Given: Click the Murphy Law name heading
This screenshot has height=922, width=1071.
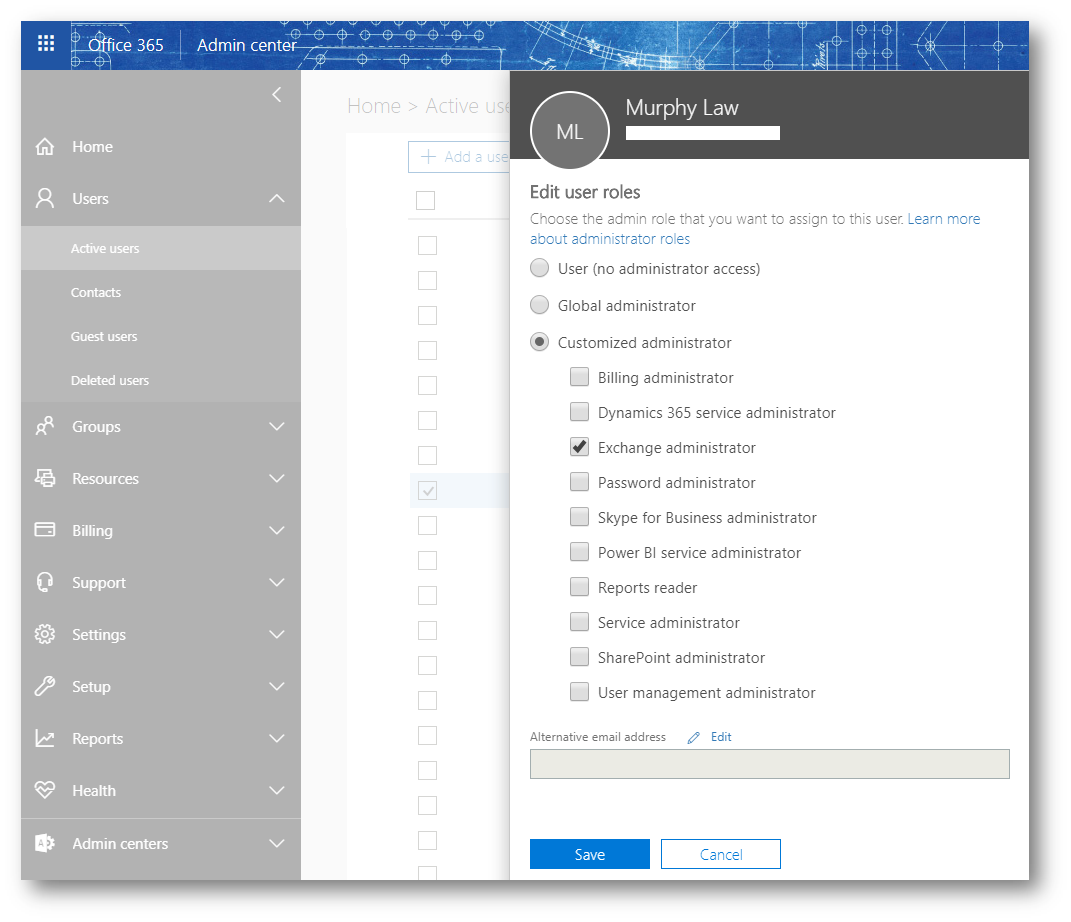Looking at the screenshot, I should (x=682, y=108).
